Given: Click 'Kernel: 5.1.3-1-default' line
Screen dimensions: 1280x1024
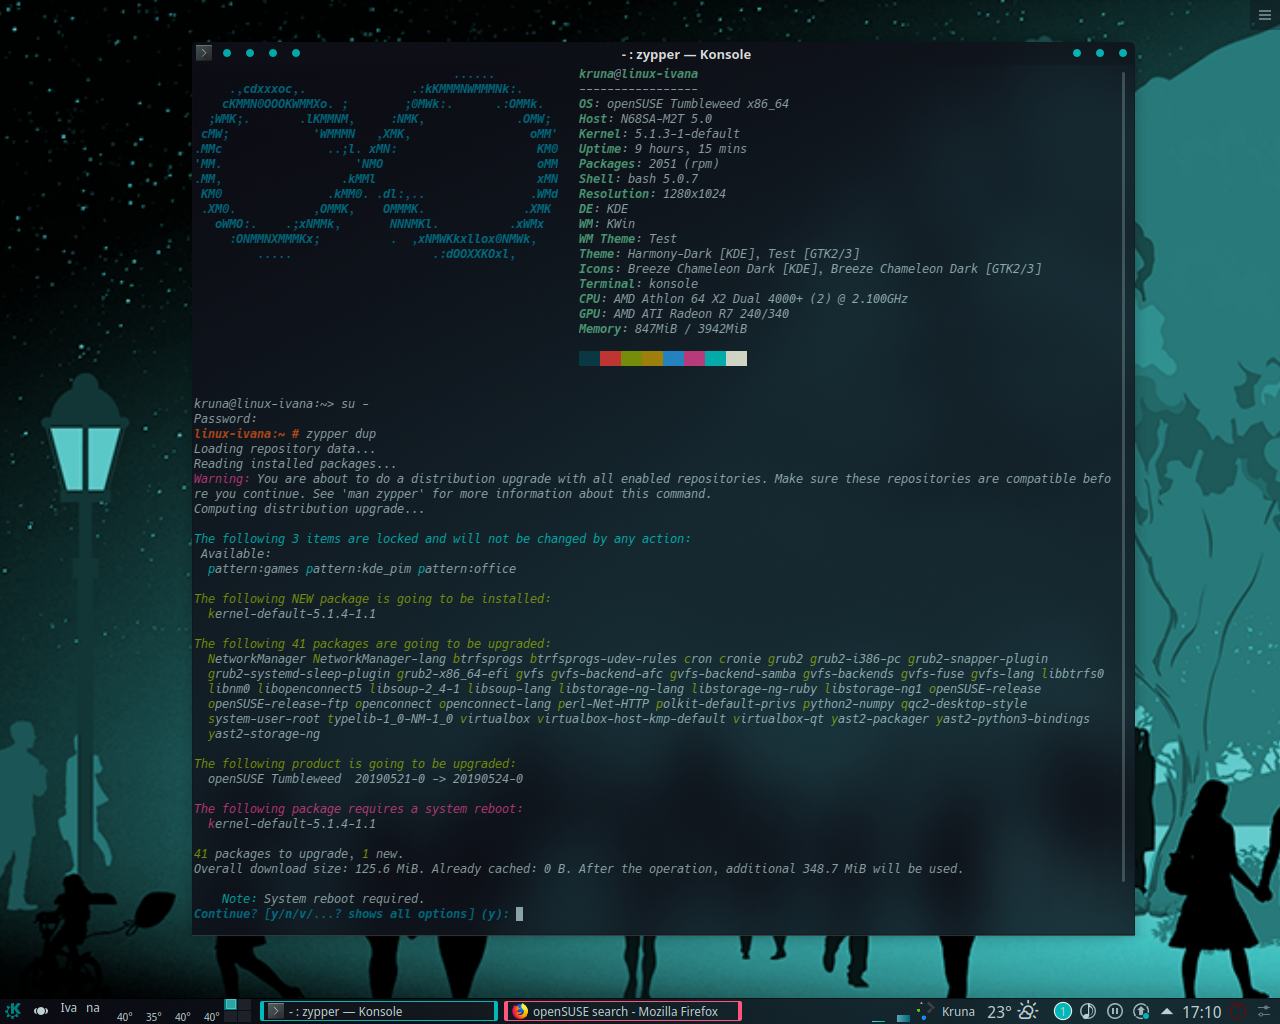Looking at the screenshot, I should click(x=659, y=134).
